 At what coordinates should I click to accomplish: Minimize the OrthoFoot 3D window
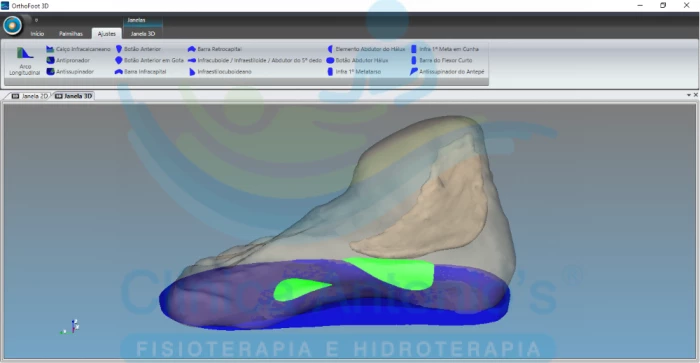pos(640,5)
